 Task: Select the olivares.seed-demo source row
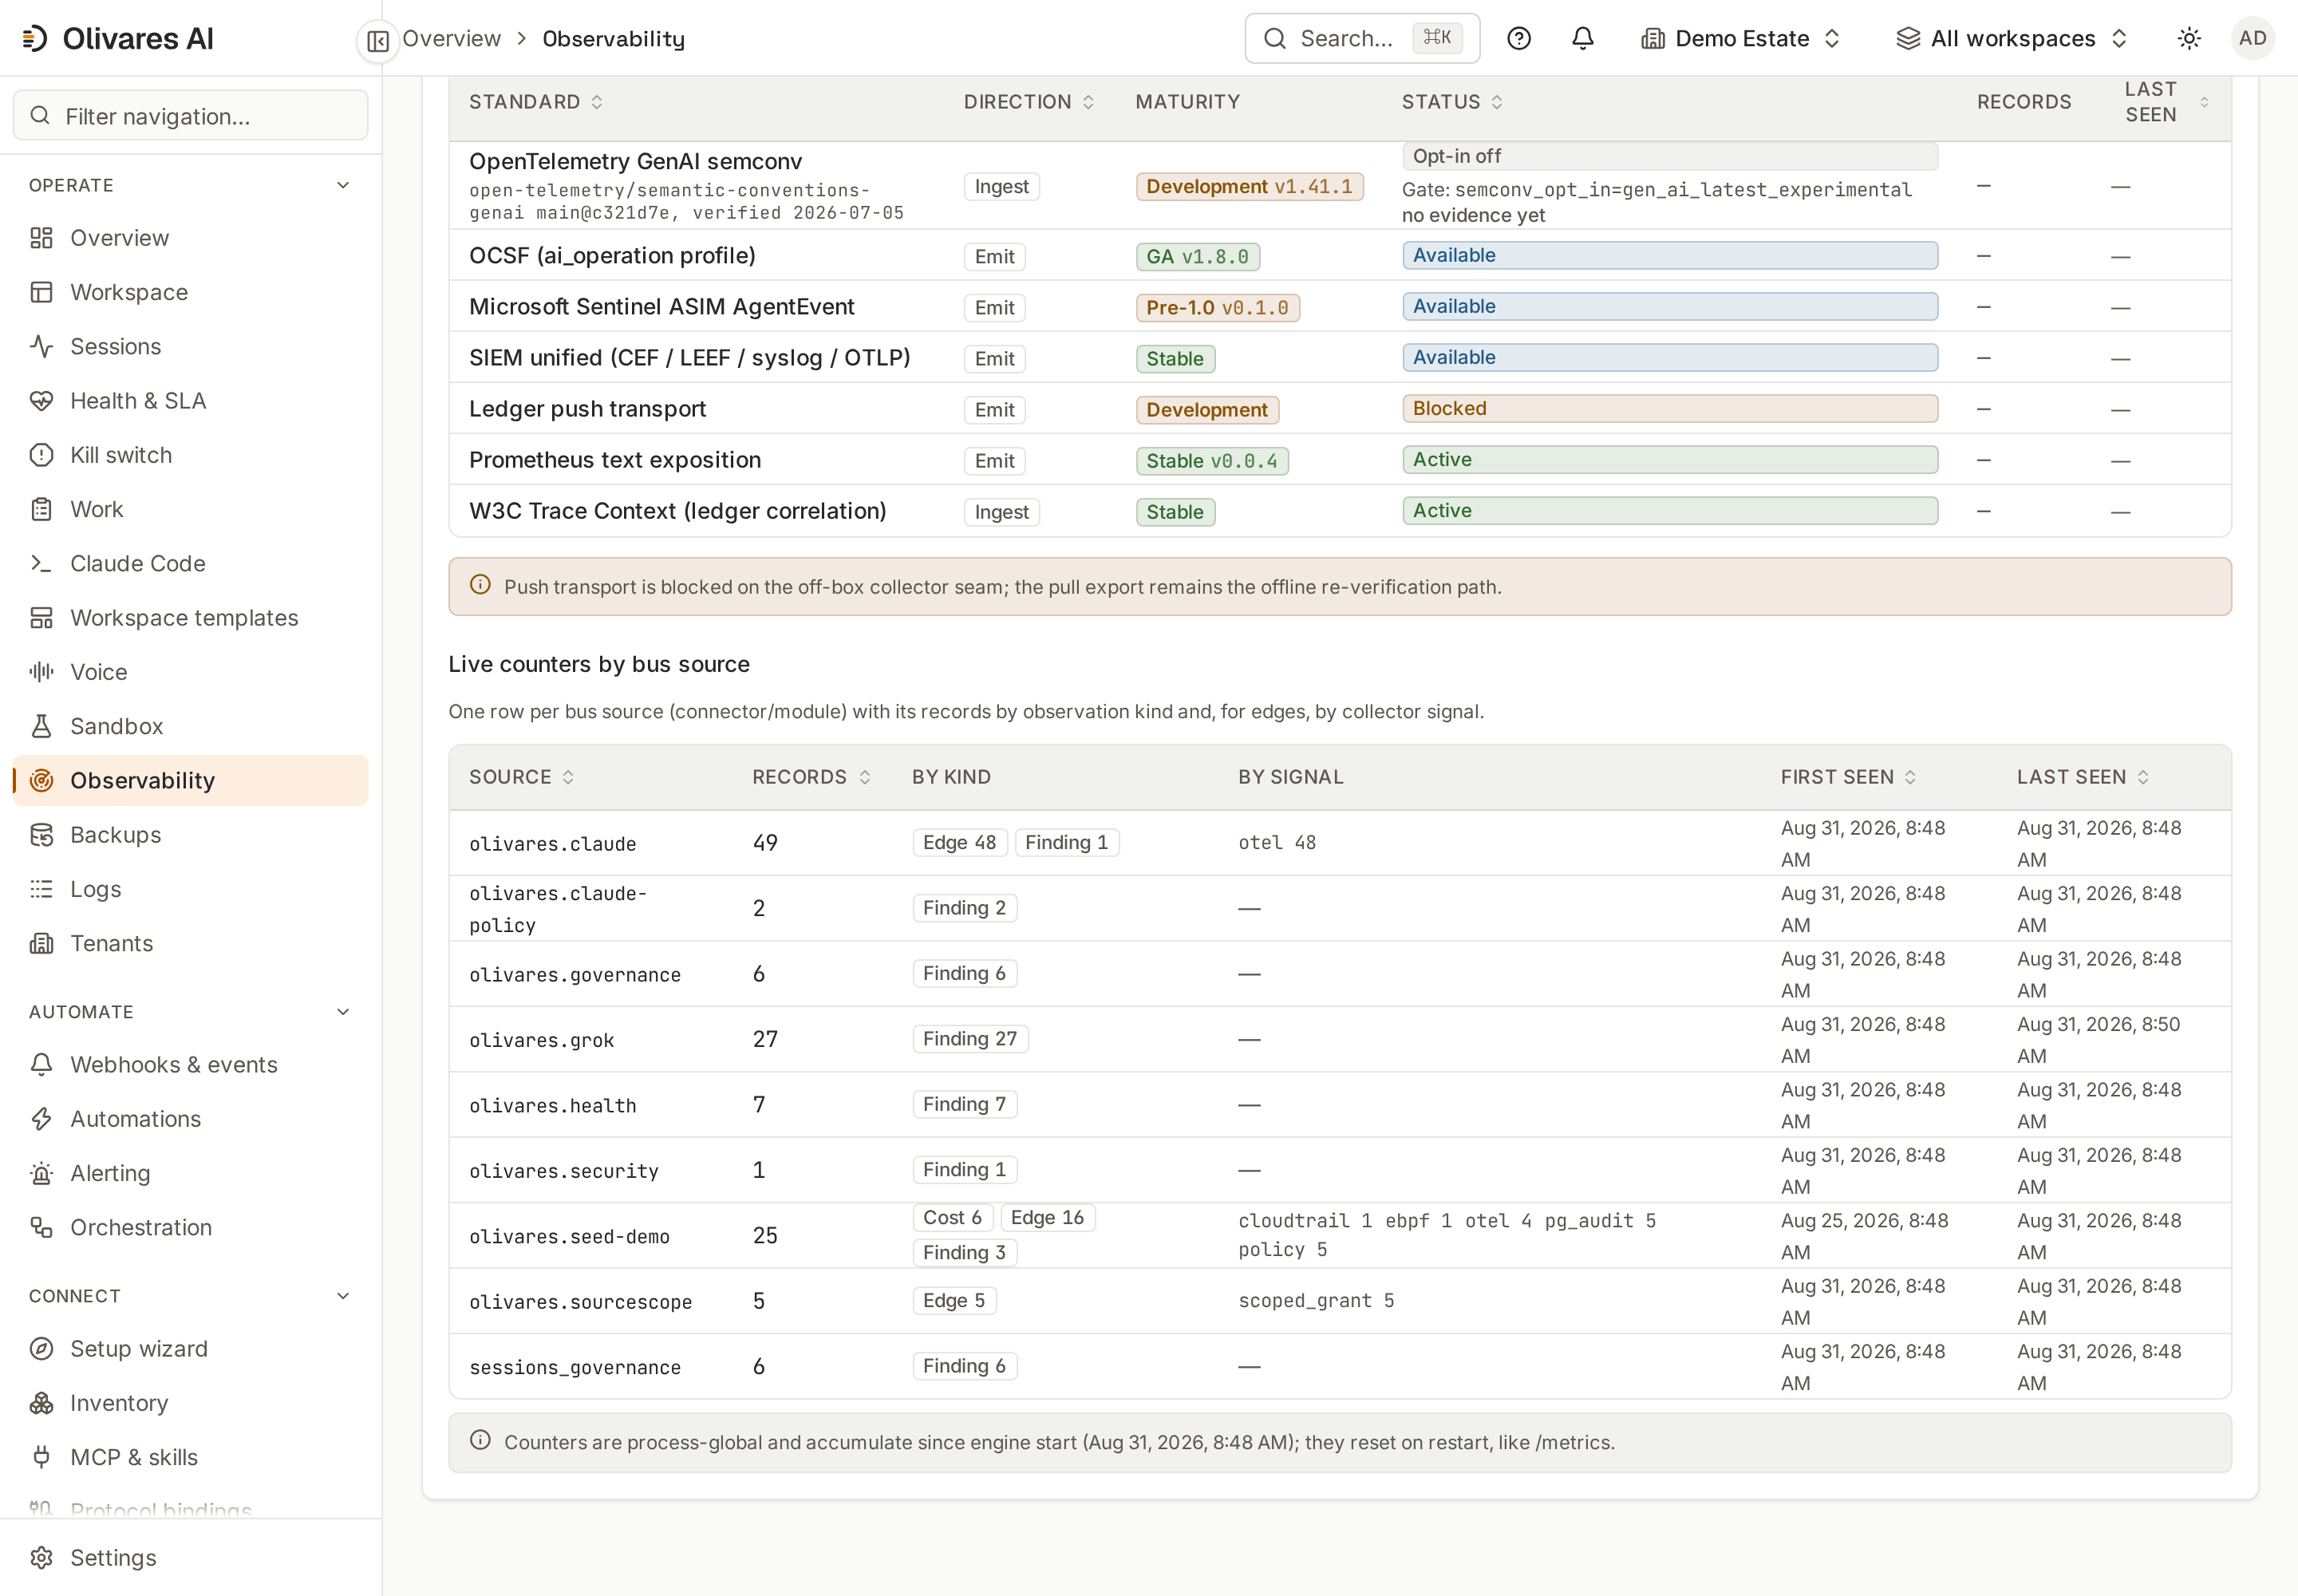pos(1340,1236)
